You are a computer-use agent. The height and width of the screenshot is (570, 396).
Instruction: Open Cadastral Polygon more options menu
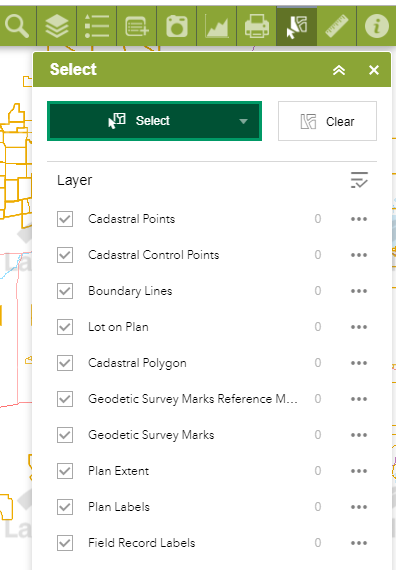(x=359, y=363)
